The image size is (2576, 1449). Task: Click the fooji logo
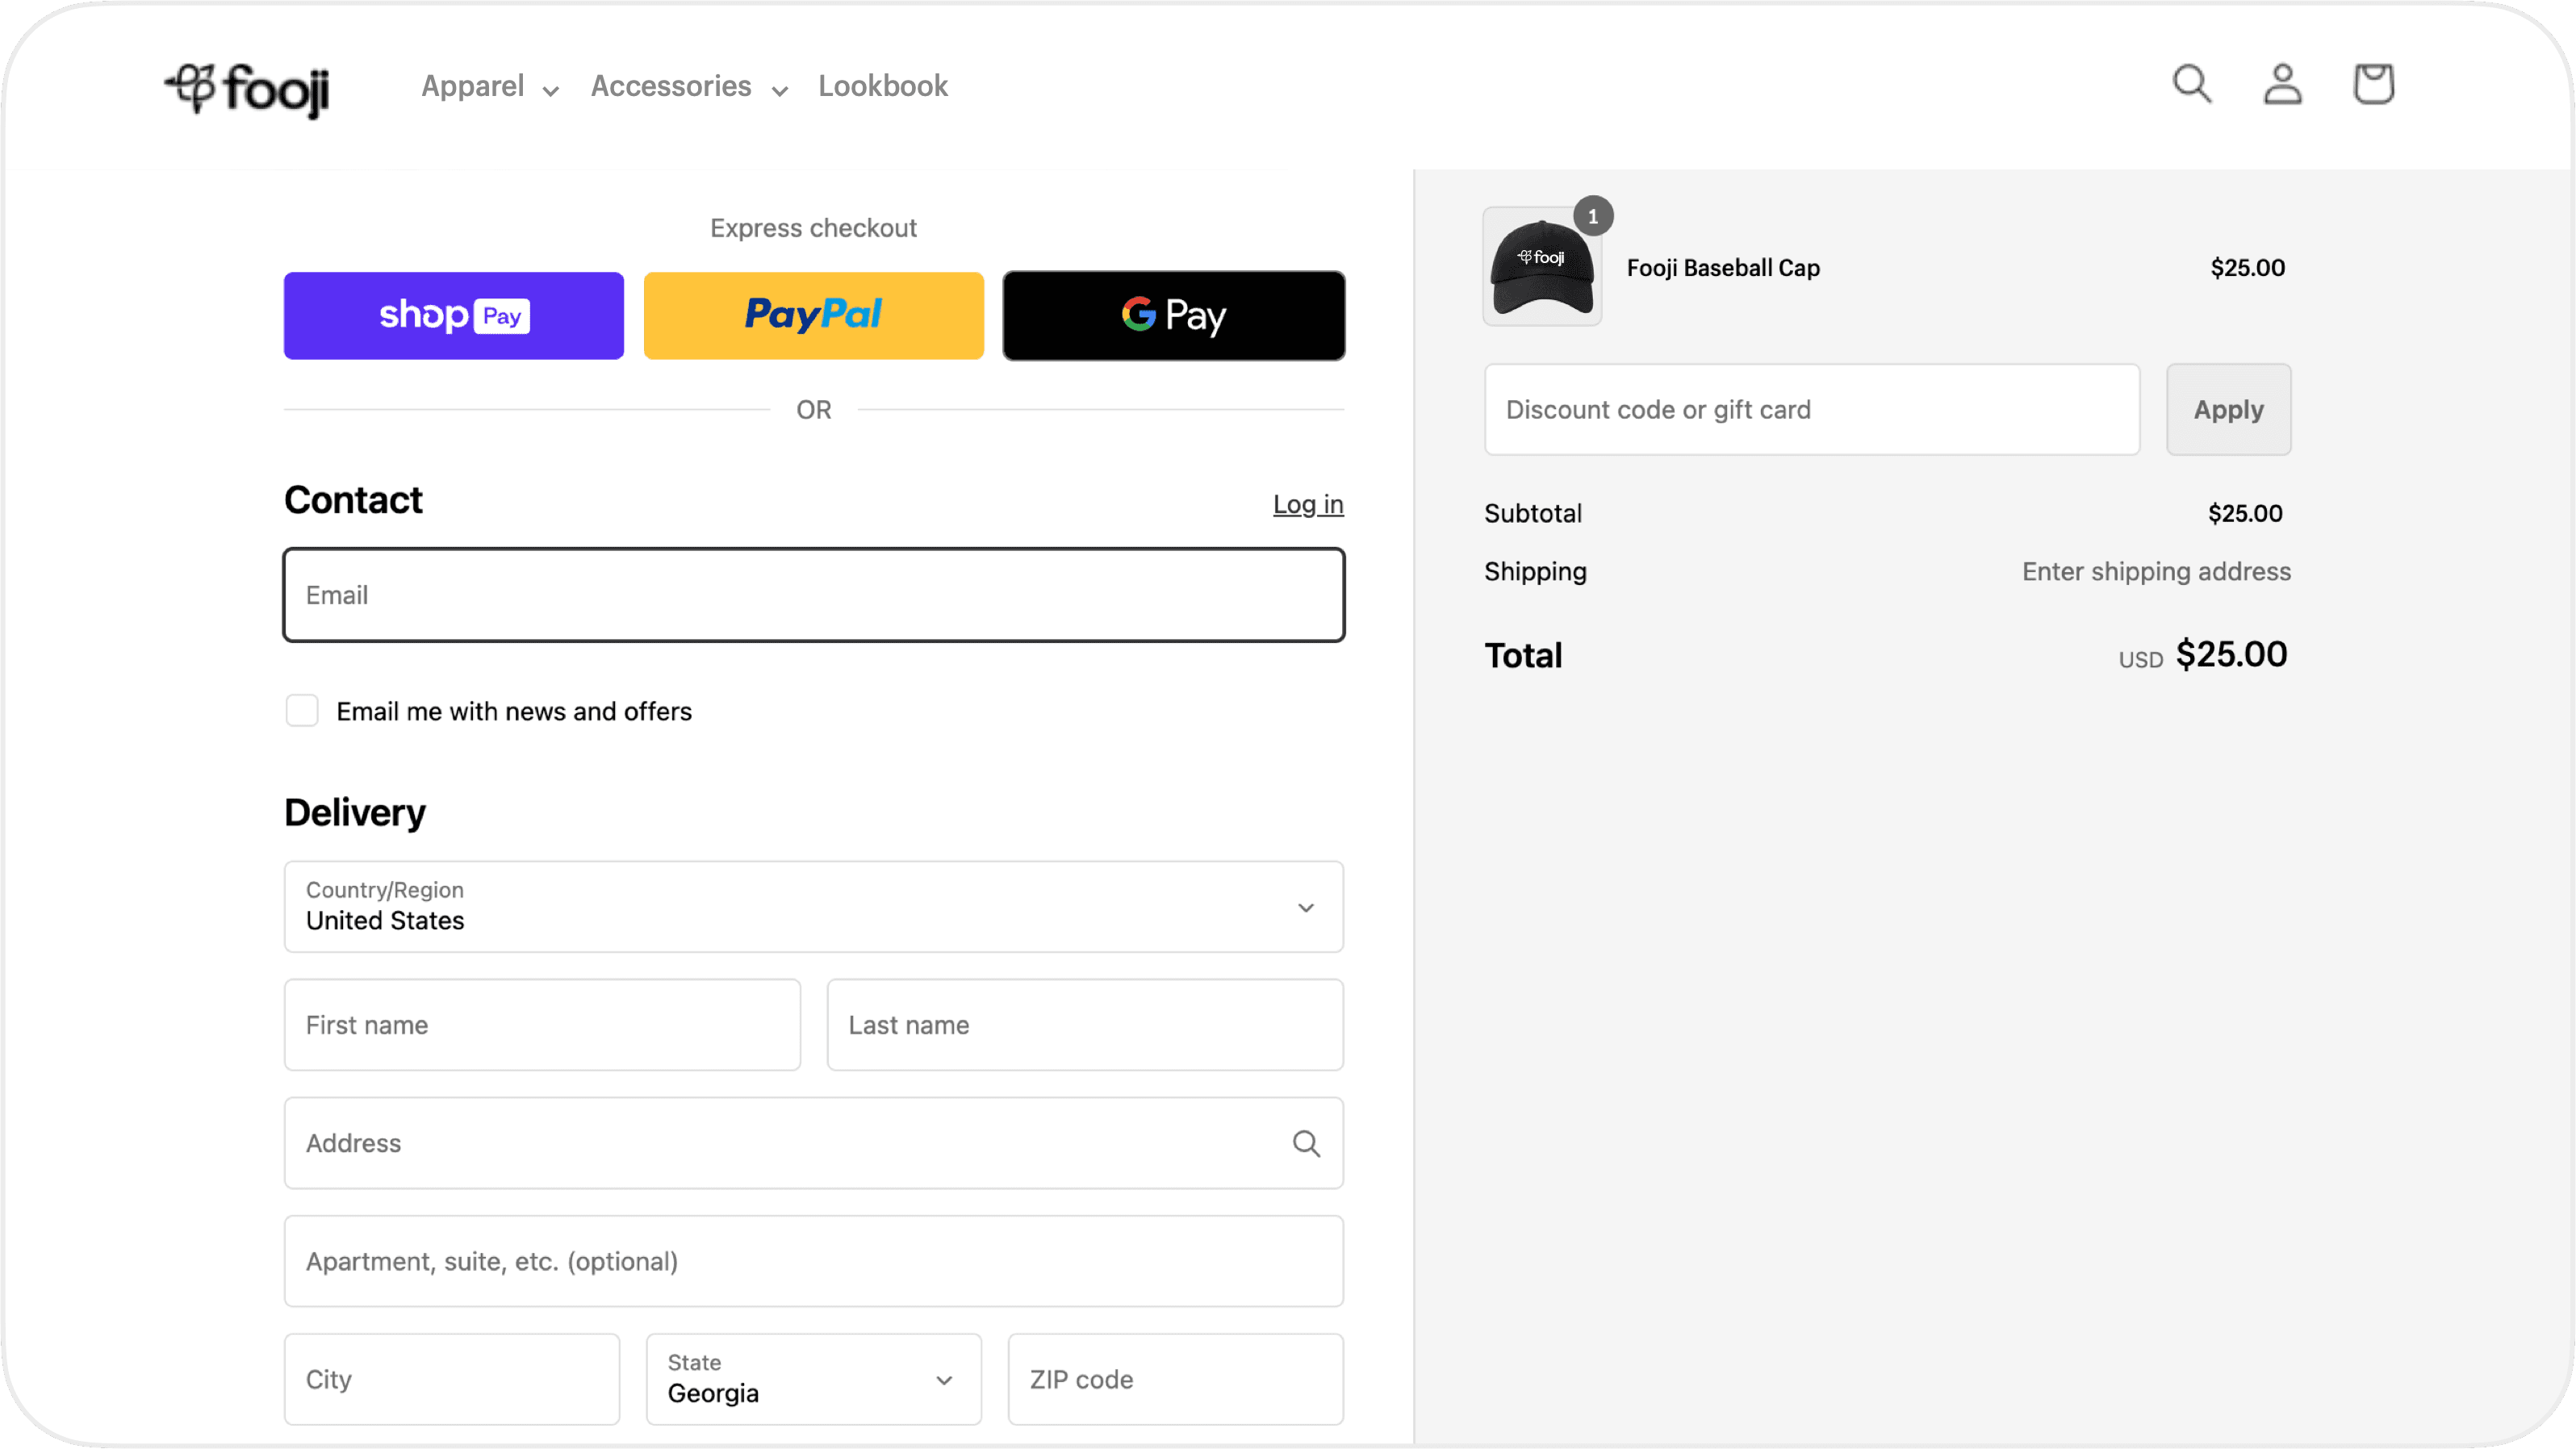pyautogui.click(x=246, y=90)
